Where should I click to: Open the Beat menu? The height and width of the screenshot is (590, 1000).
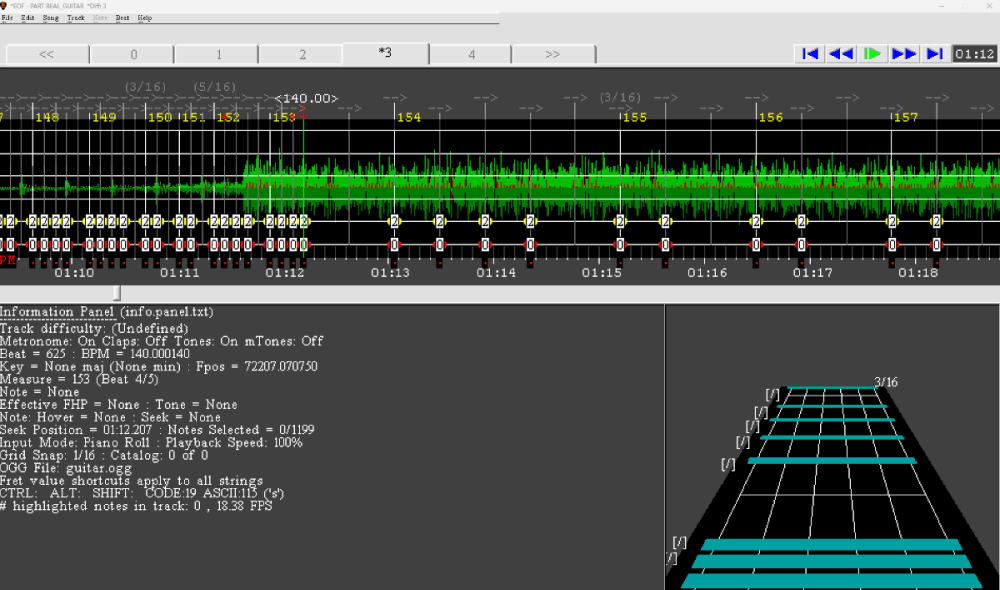pyautogui.click(x=122, y=18)
